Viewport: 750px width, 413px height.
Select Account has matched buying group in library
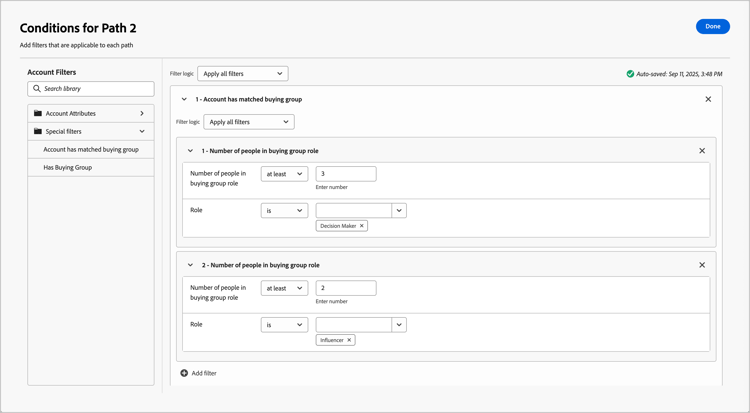pos(91,149)
